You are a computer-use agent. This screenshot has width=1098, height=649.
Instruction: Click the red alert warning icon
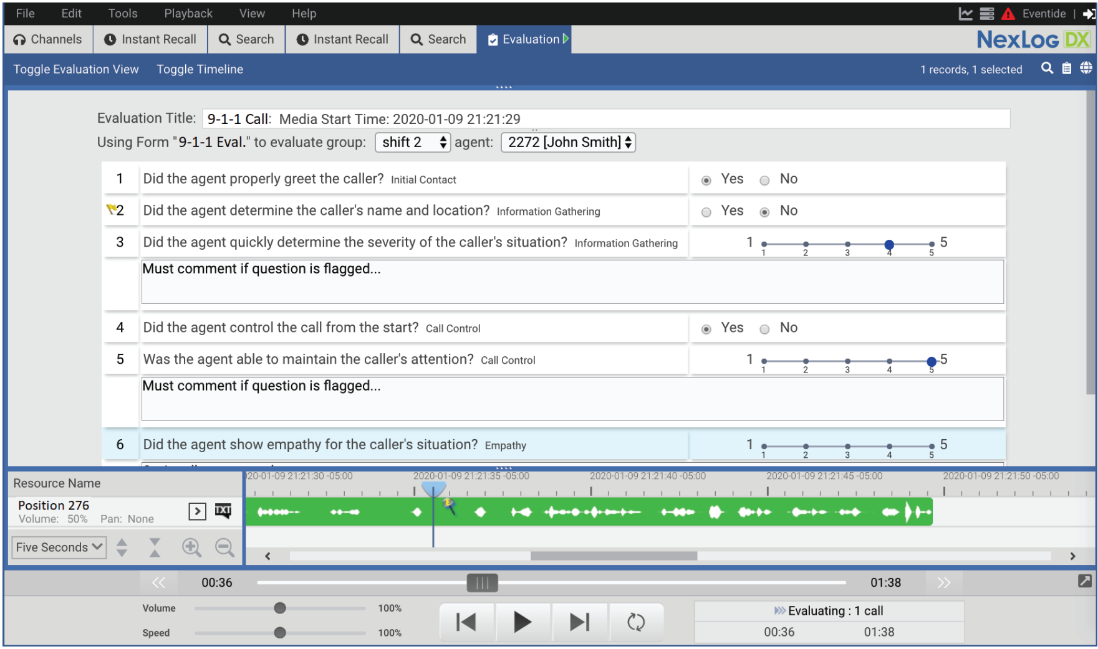click(x=1008, y=14)
